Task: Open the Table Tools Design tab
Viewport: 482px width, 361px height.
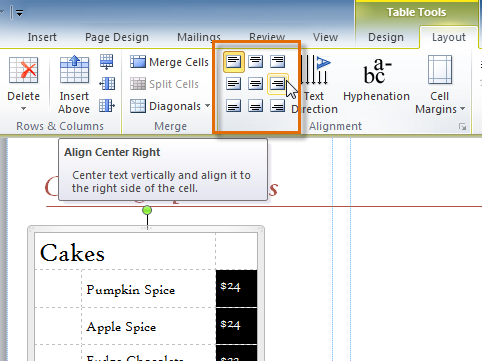Action: pos(386,37)
